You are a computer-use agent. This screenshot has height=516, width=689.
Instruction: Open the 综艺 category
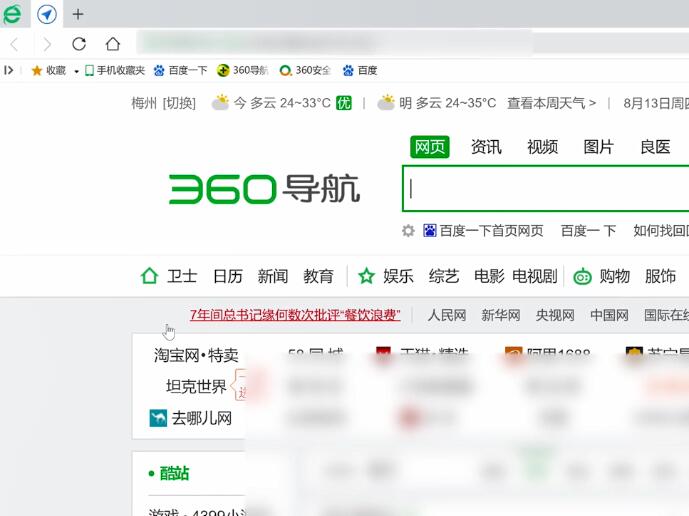(444, 276)
